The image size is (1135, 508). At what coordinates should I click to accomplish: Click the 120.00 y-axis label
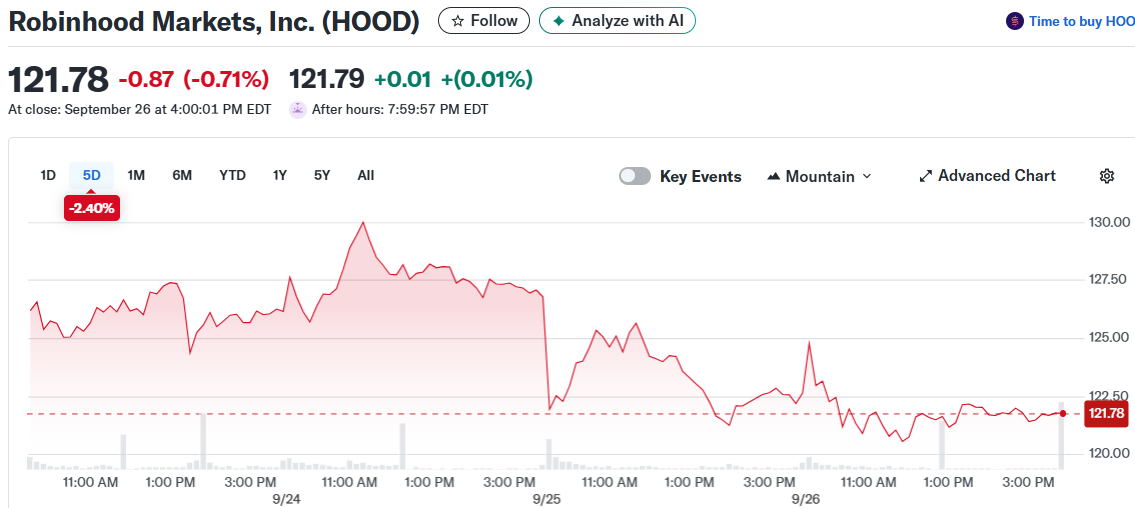(1110, 453)
